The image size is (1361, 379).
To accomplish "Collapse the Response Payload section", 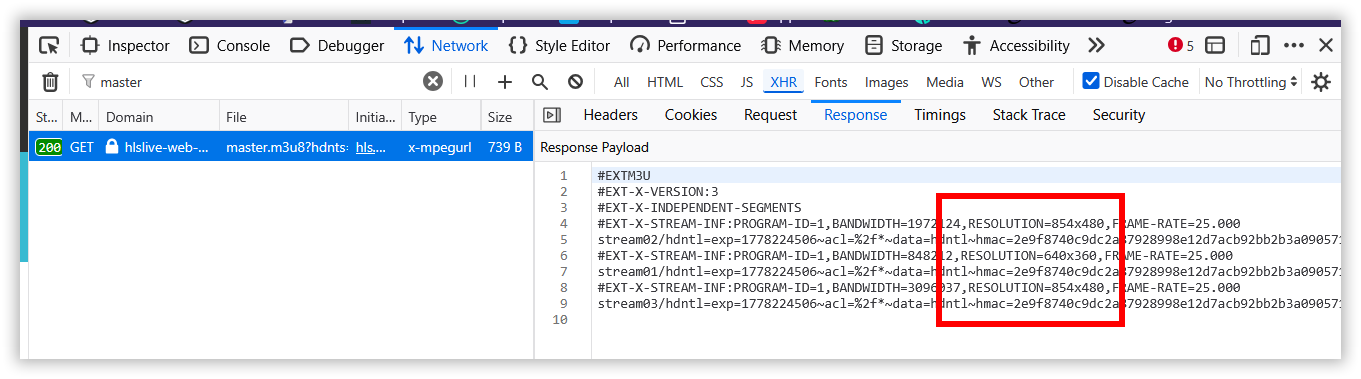I will coord(594,148).
